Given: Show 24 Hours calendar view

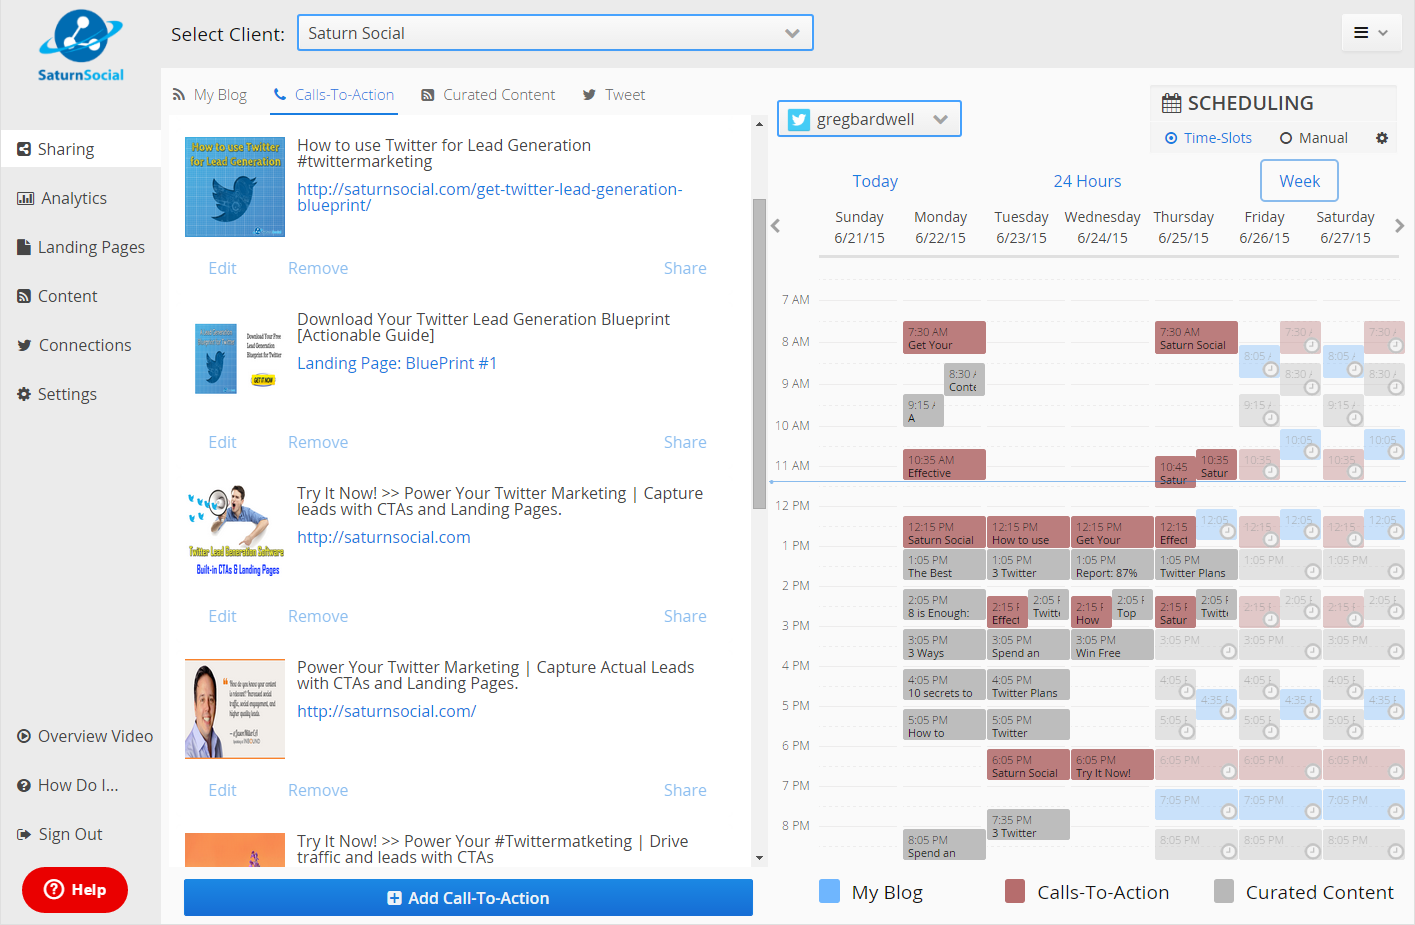Looking at the screenshot, I should tap(1087, 181).
